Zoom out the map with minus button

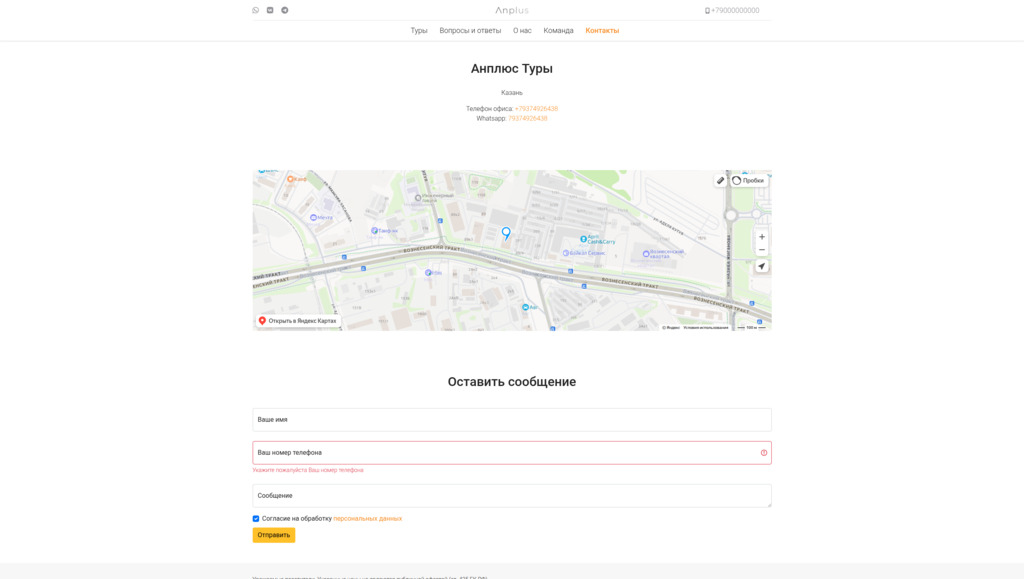click(x=762, y=250)
